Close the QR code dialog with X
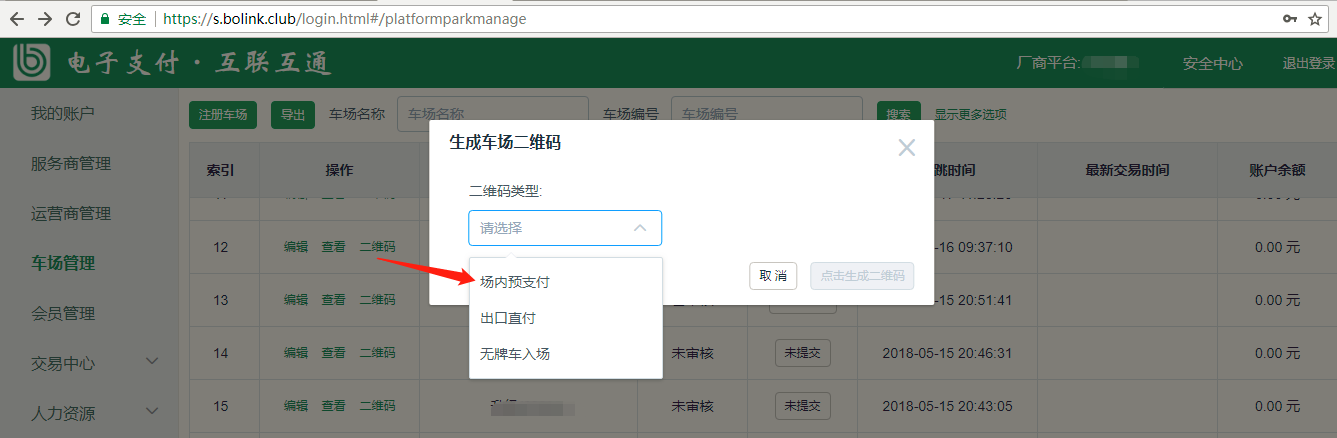The image size is (1337, 438). tap(906, 148)
